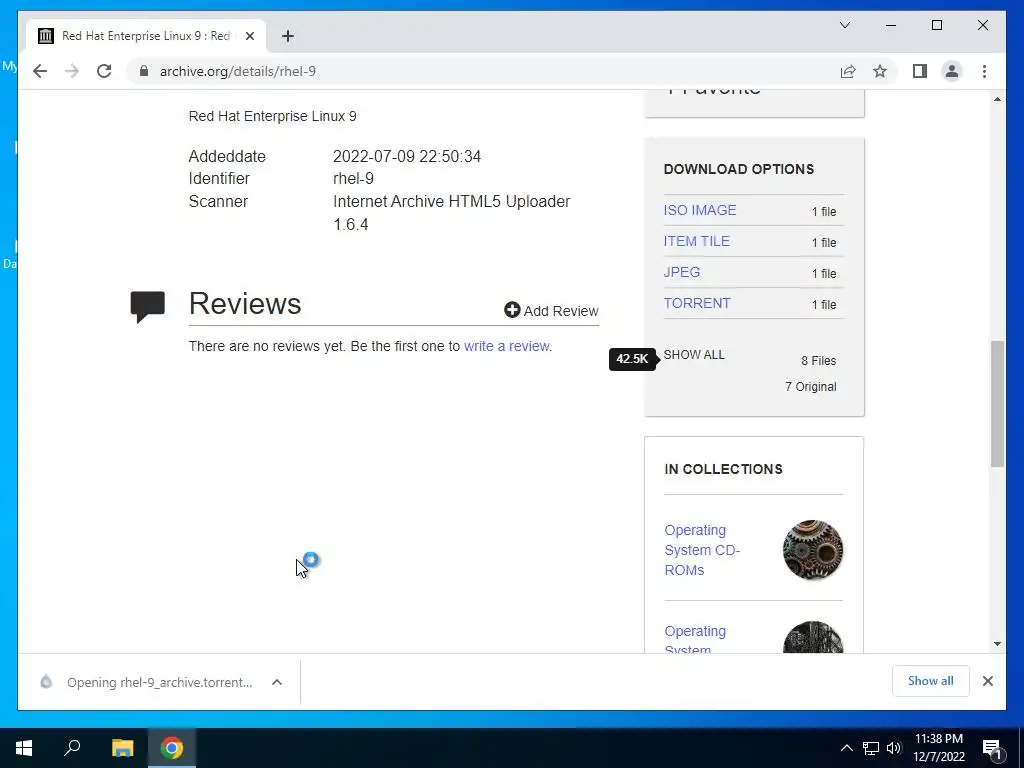Viewport: 1024px width, 768px height.
Task: Go back to the previous page
Action: [x=40, y=71]
